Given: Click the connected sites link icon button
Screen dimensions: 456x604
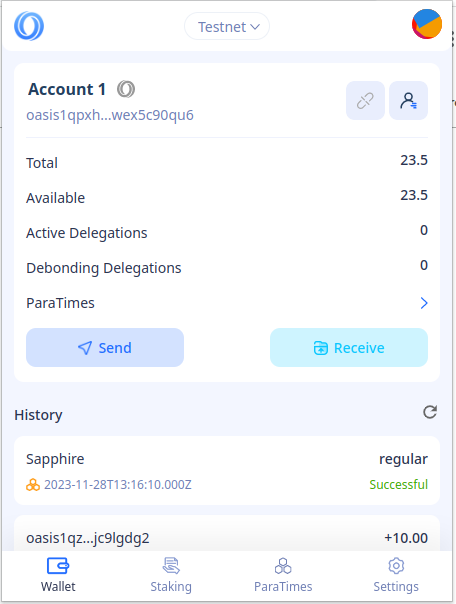Looking at the screenshot, I should pos(365,101).
